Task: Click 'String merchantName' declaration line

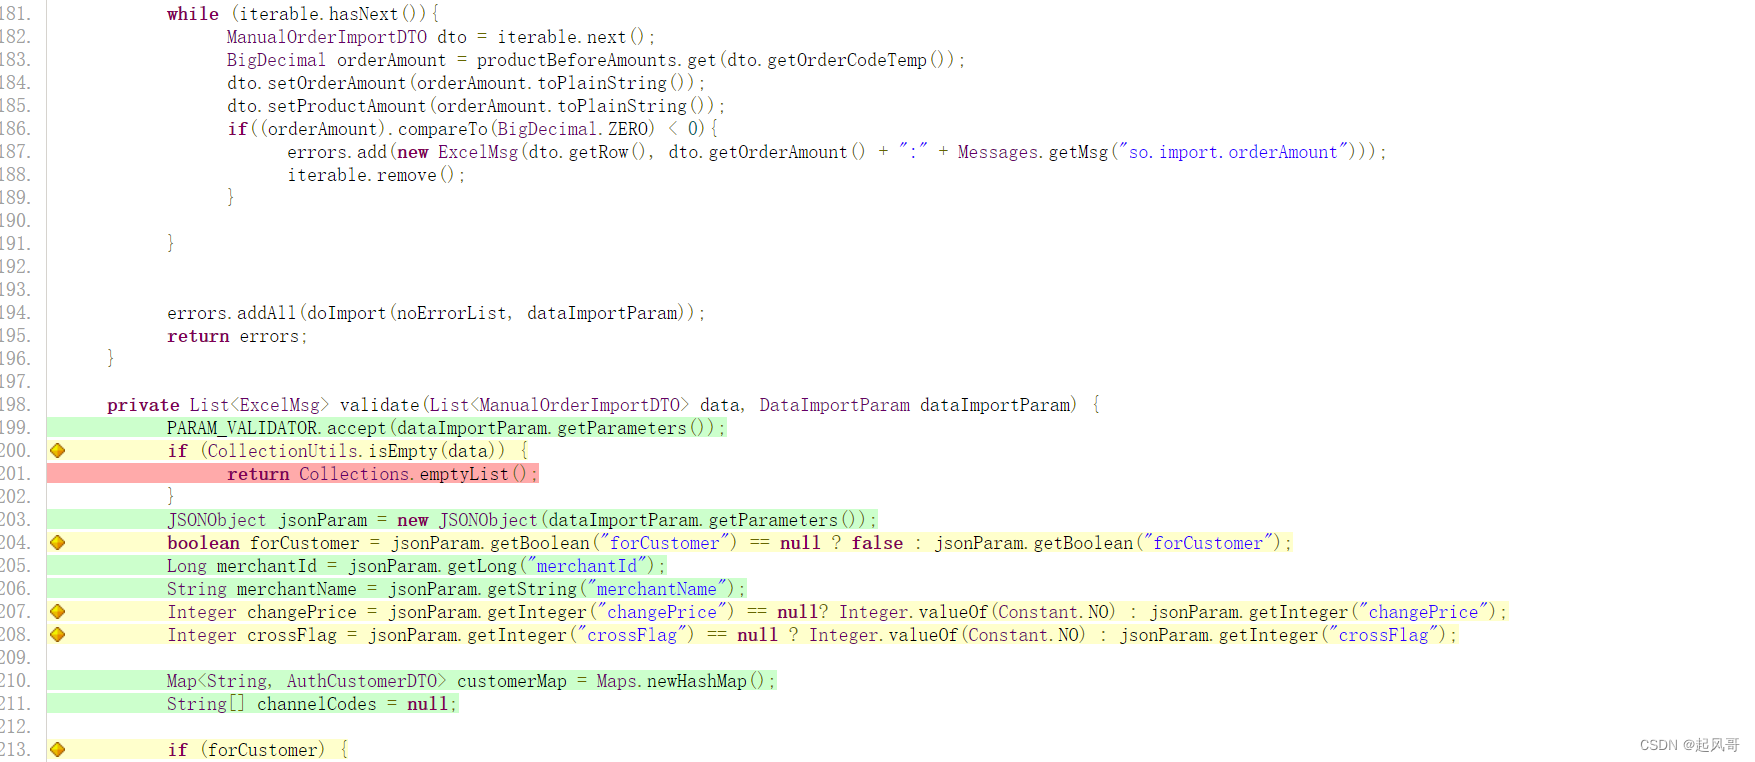Action: 456,589
